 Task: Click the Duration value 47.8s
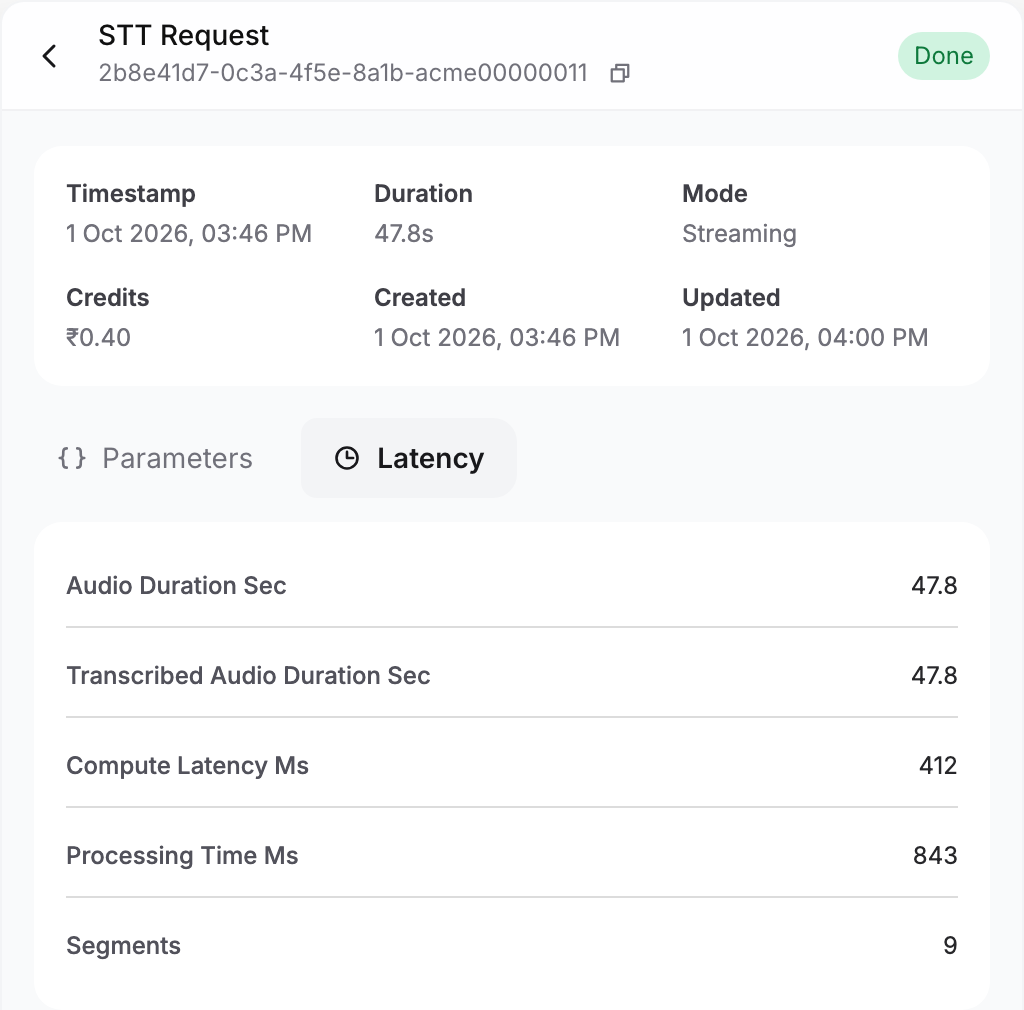click(x=404, y=234)
